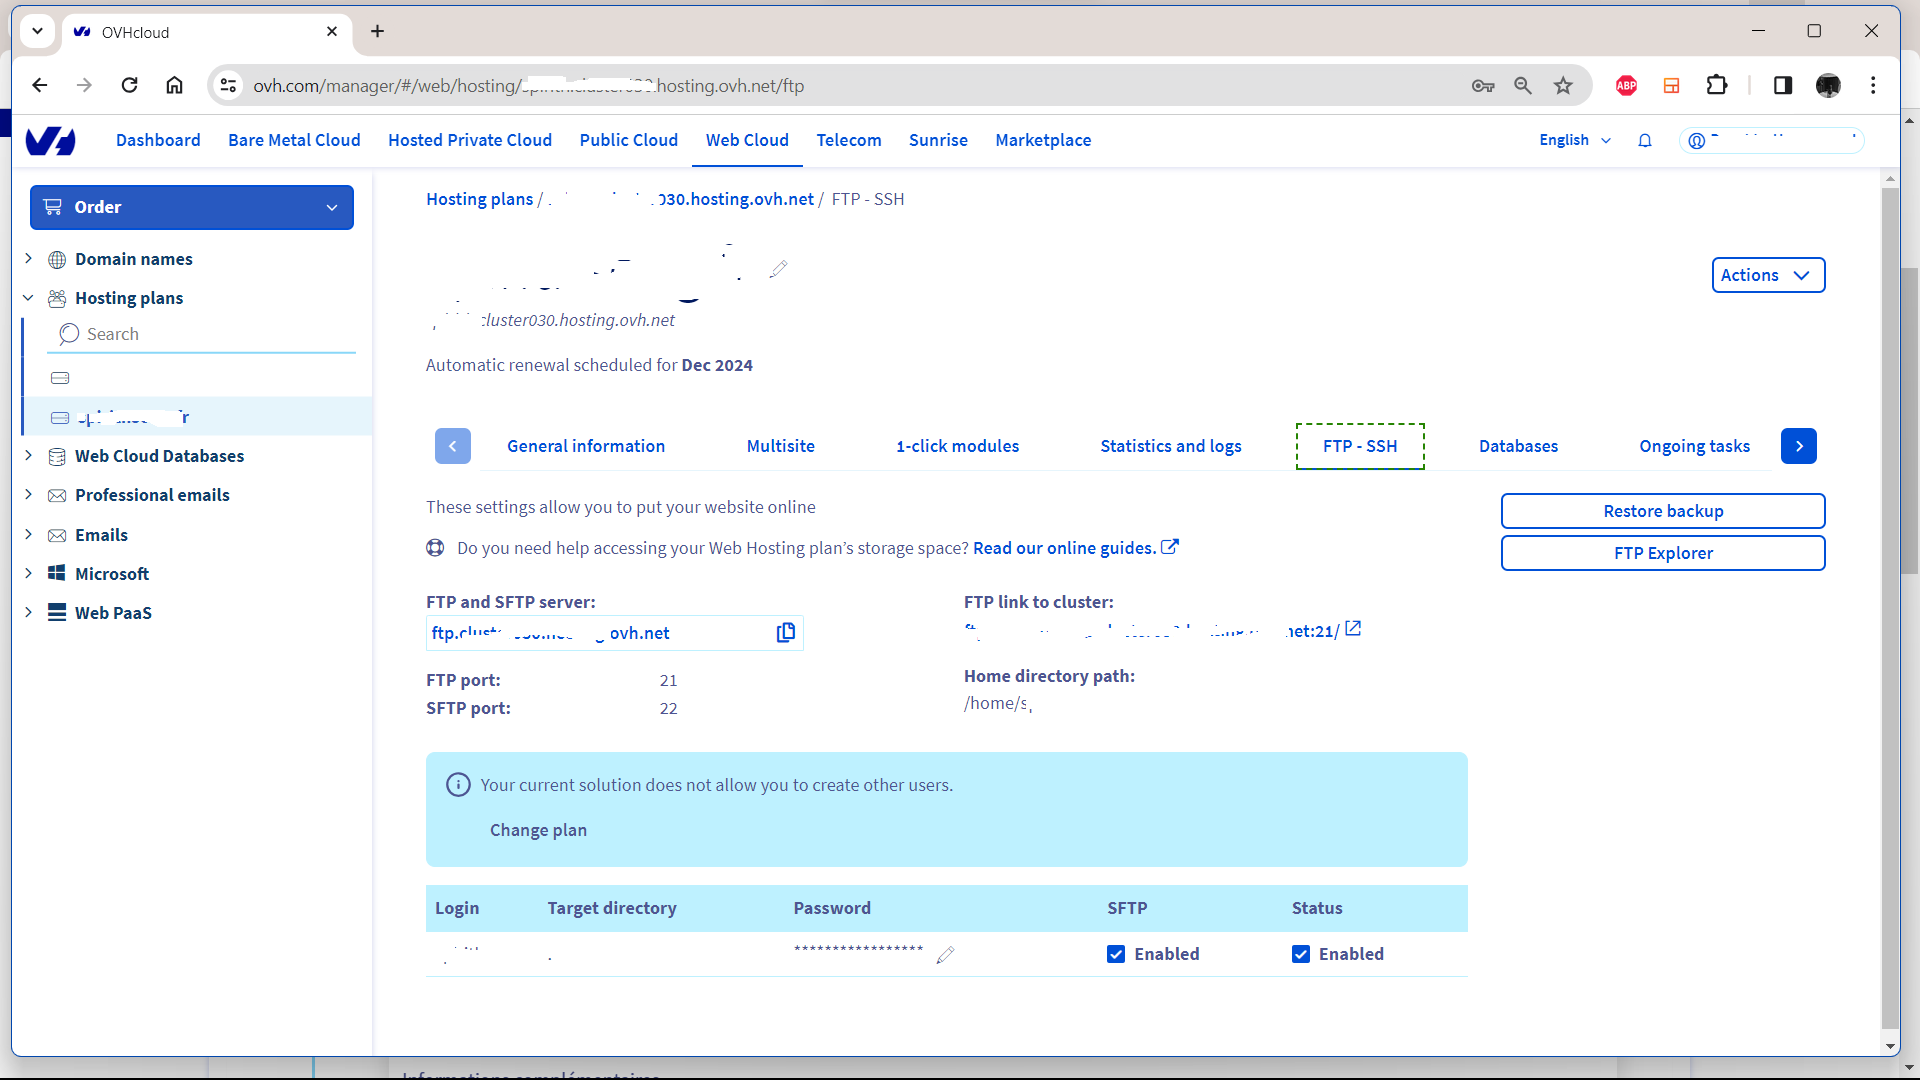Open the Adblock Plus extension
This screenshot has height=1080, width=1920.
(1627, 86)
